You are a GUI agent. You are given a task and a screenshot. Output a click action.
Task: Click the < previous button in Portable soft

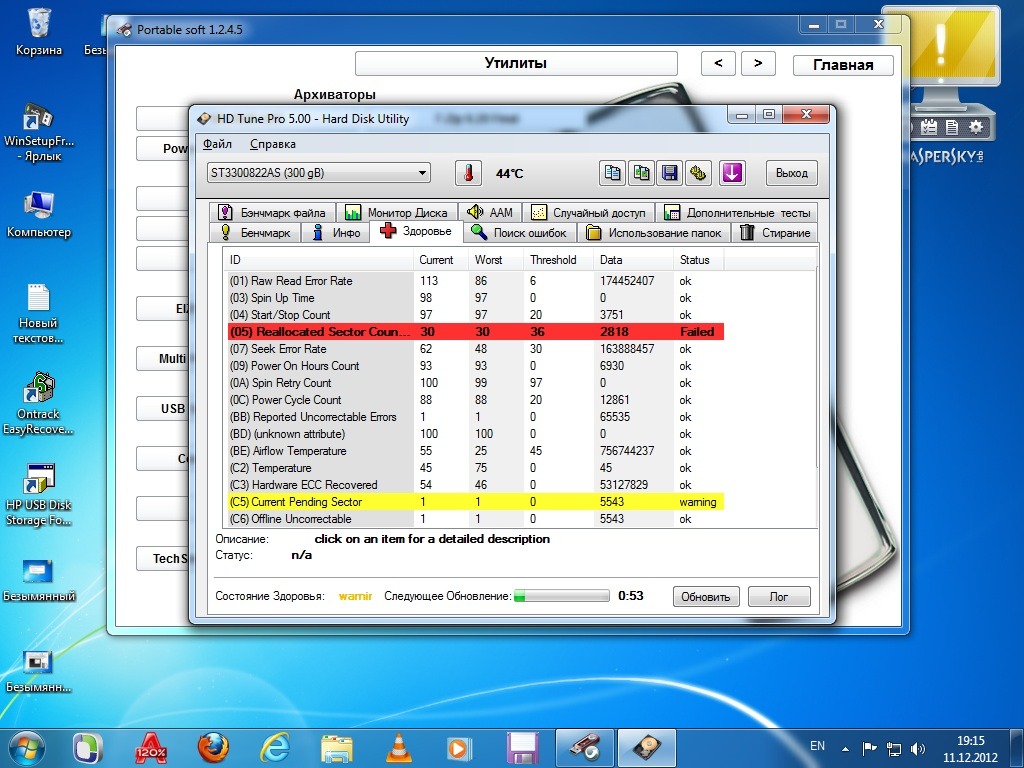coord(718,63)
